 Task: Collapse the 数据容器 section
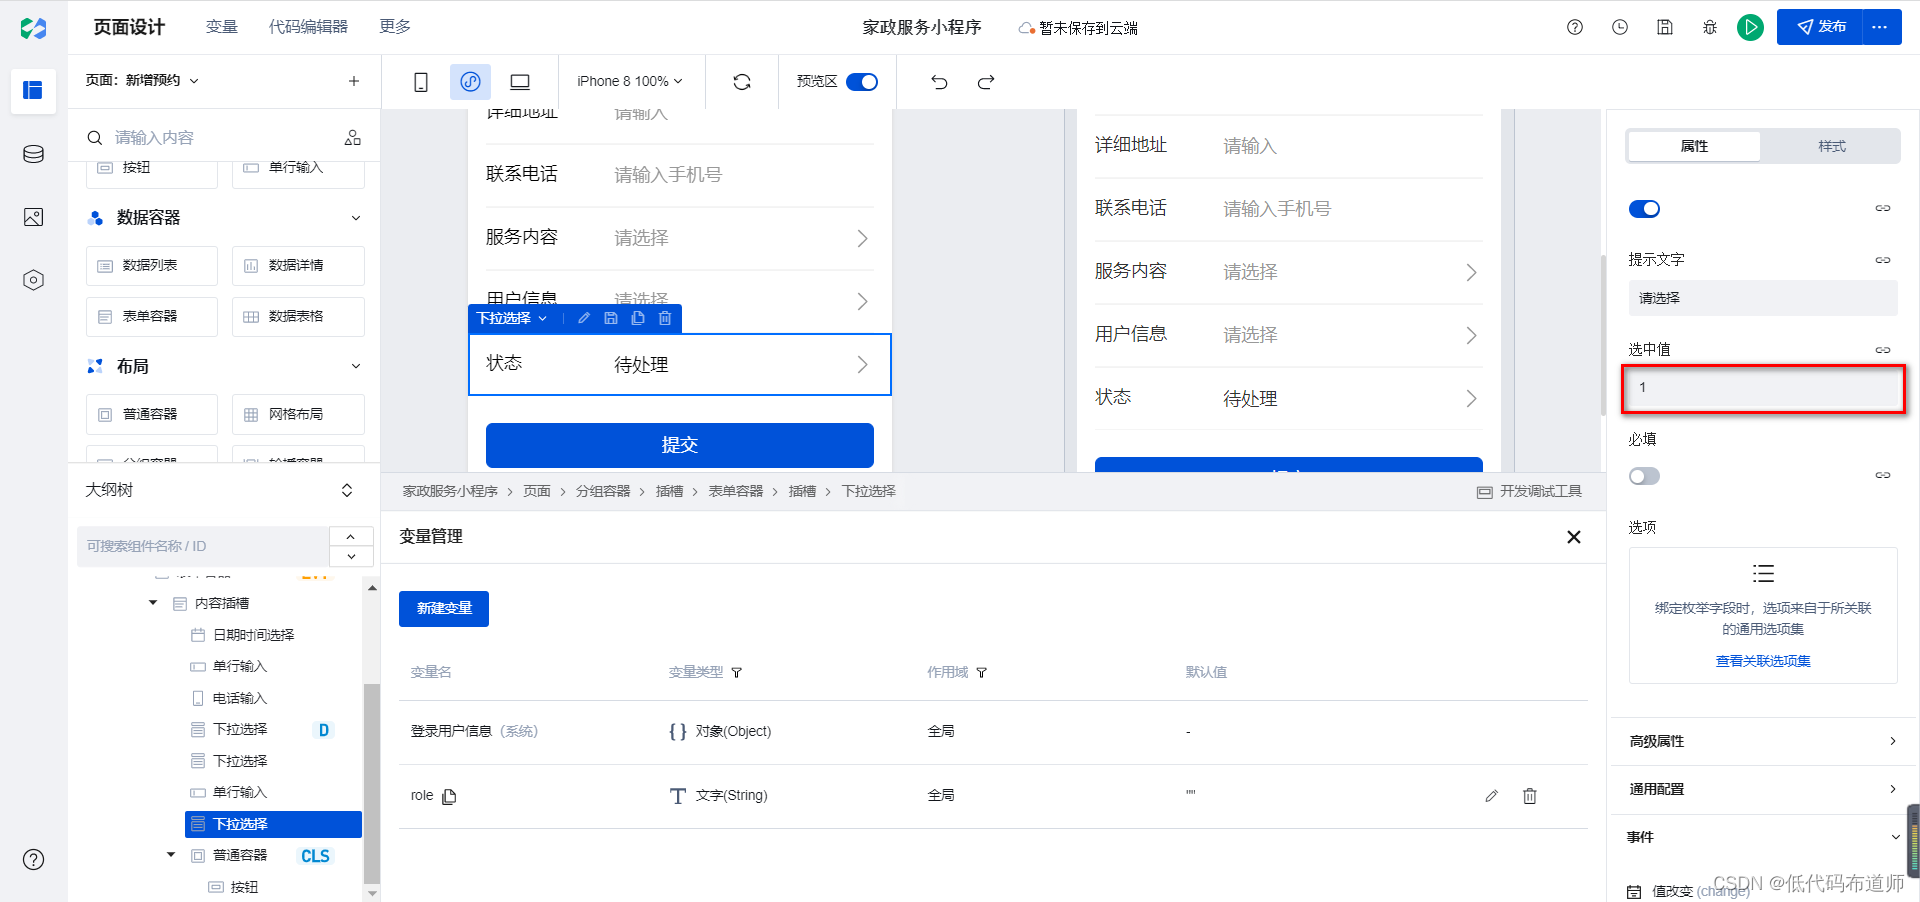click(x=356, y=218)
